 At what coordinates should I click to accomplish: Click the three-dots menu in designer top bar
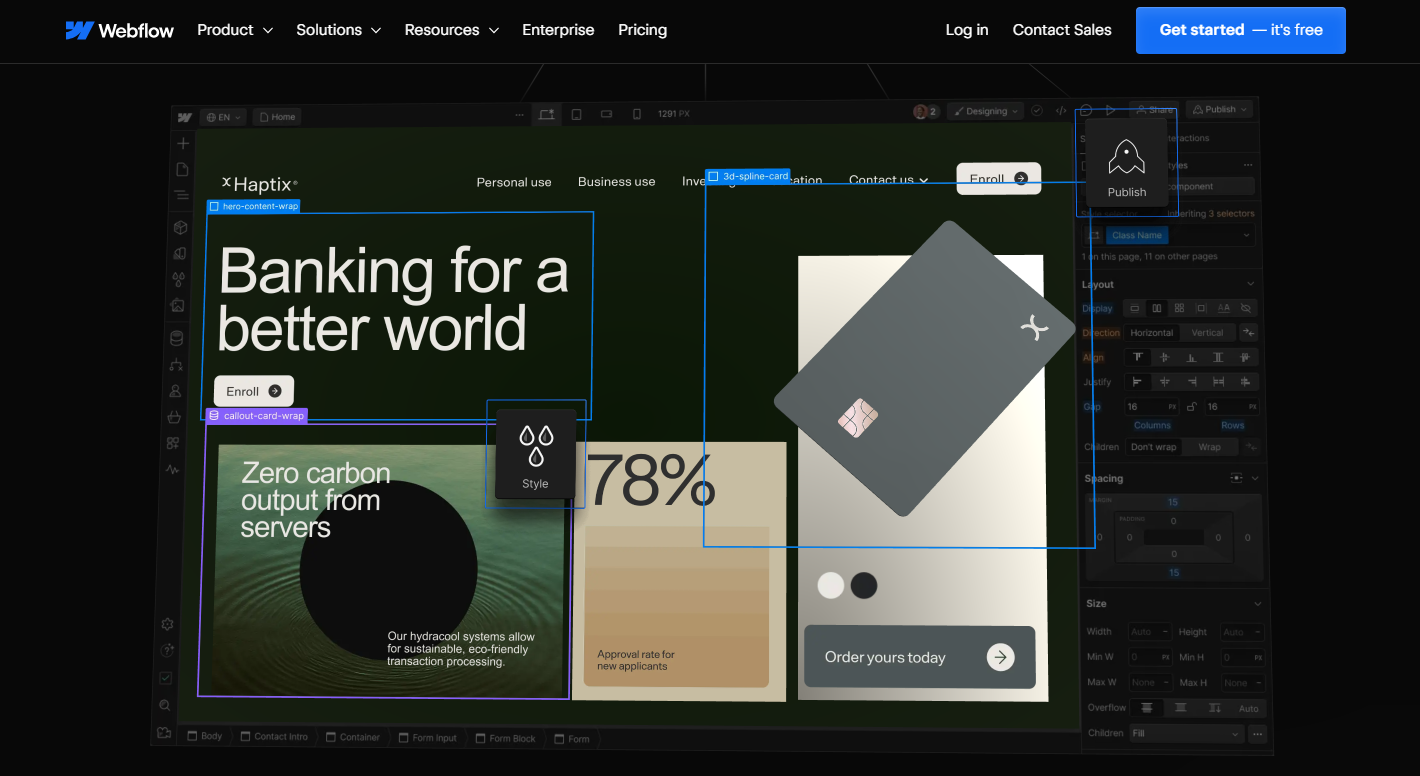click(519, 115)
